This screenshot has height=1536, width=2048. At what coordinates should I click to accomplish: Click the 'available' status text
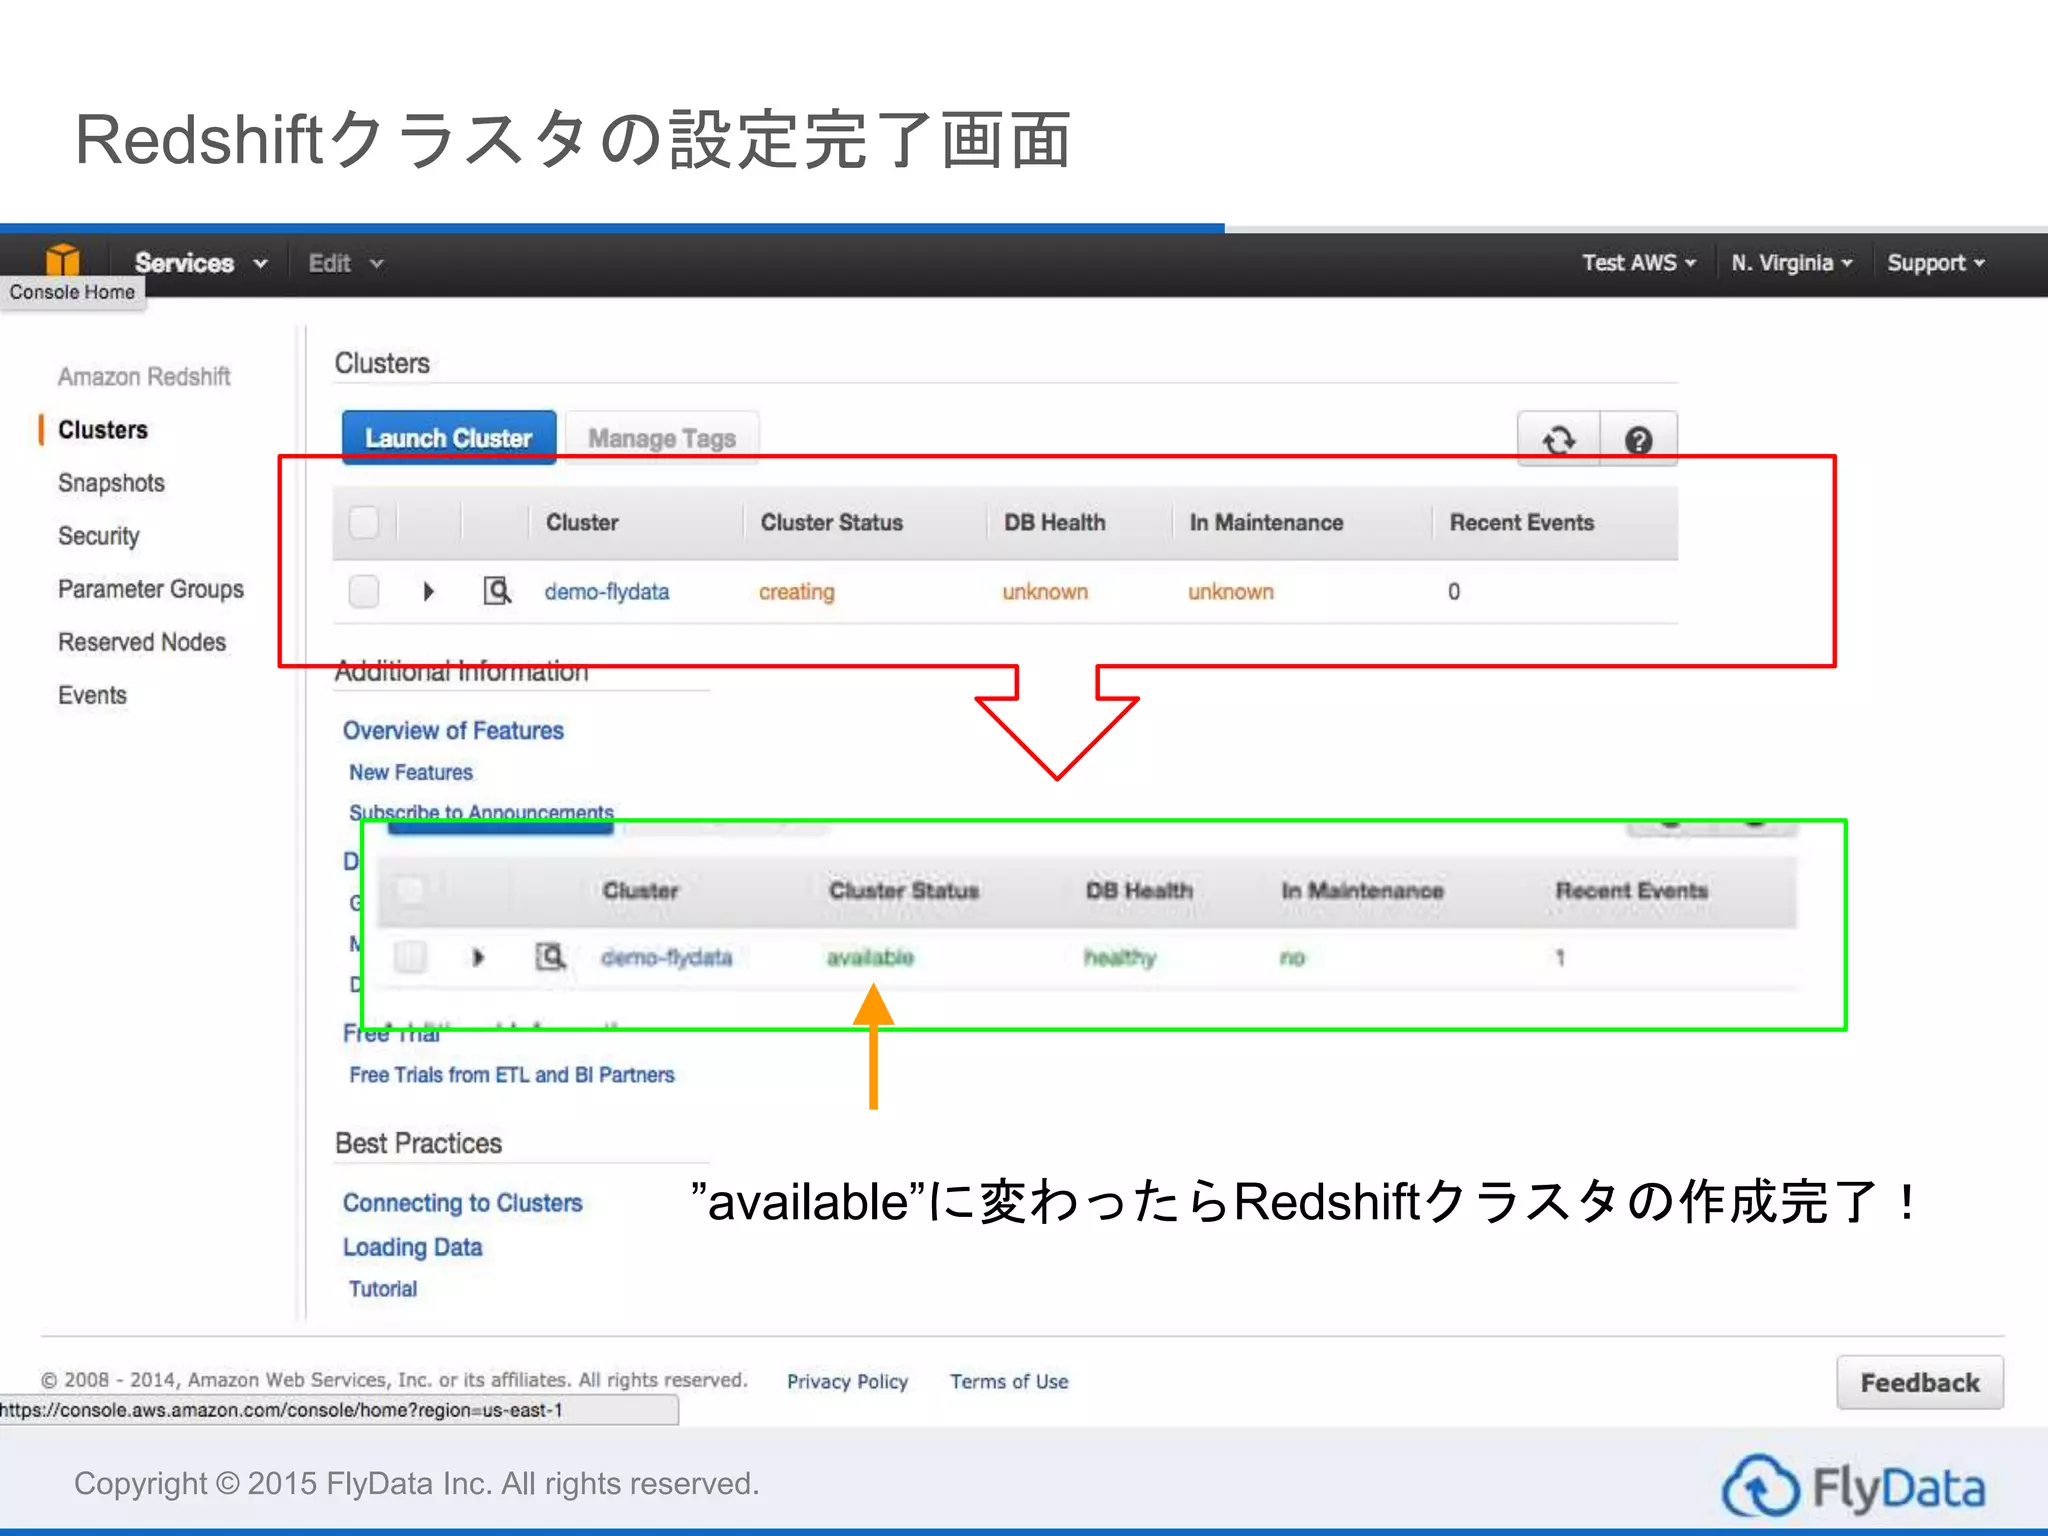click(x=870, y=958)
